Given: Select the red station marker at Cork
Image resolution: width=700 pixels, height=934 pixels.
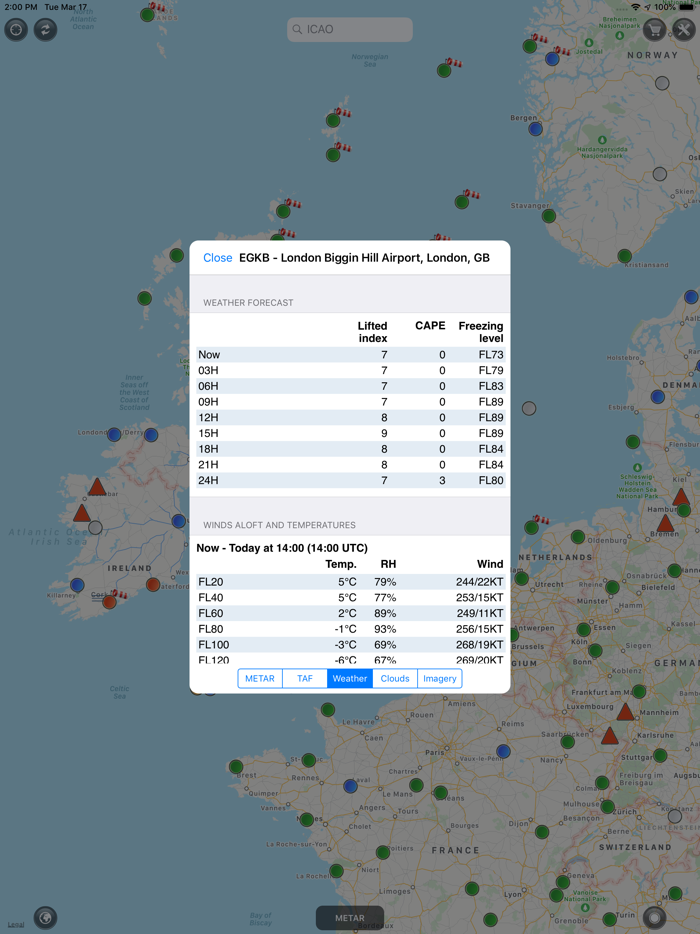Looking at the screenshot, I should [x=109, y=602].
